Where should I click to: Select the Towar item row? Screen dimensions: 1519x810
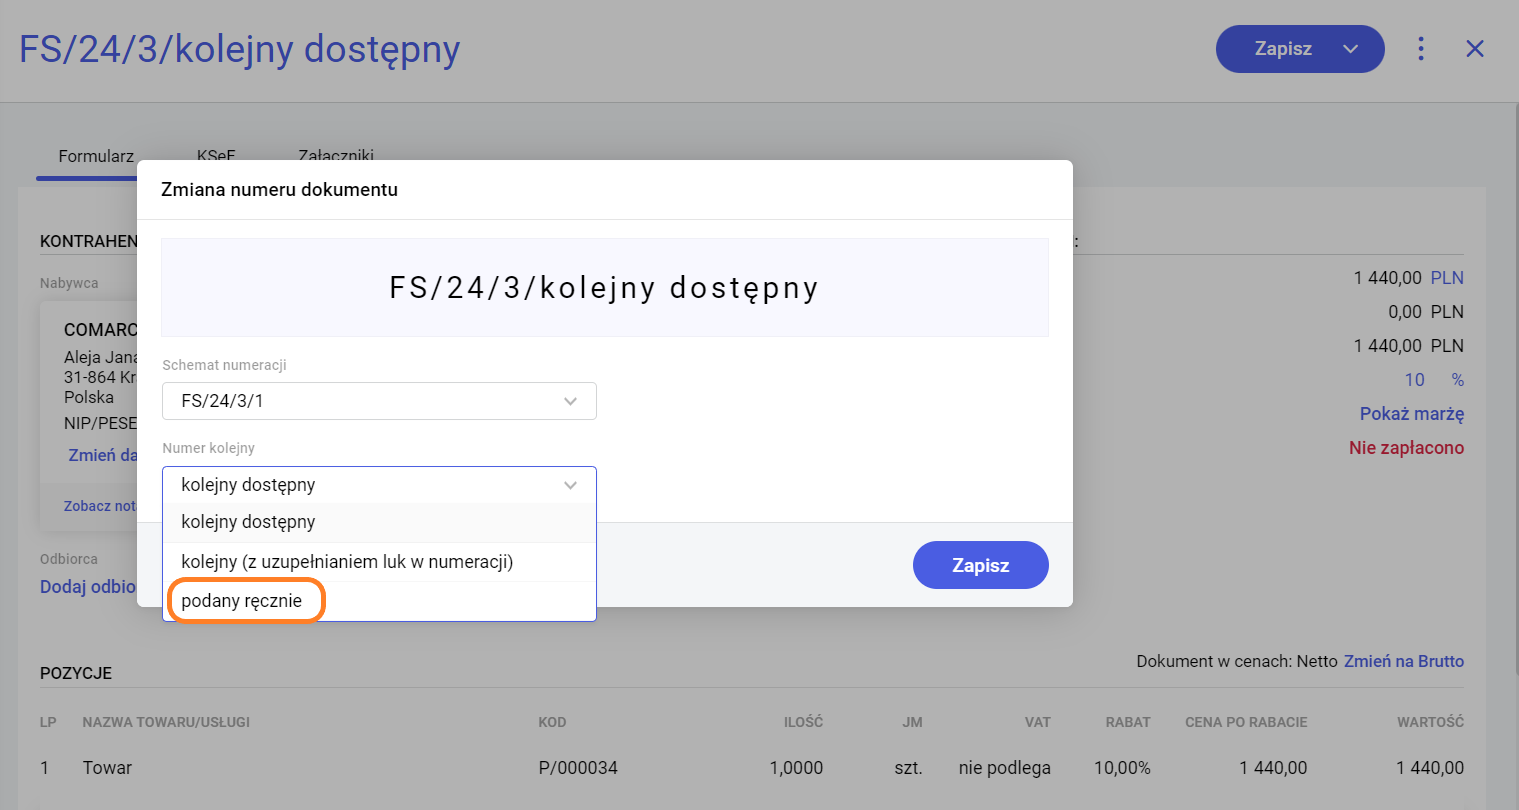point(107,768)
